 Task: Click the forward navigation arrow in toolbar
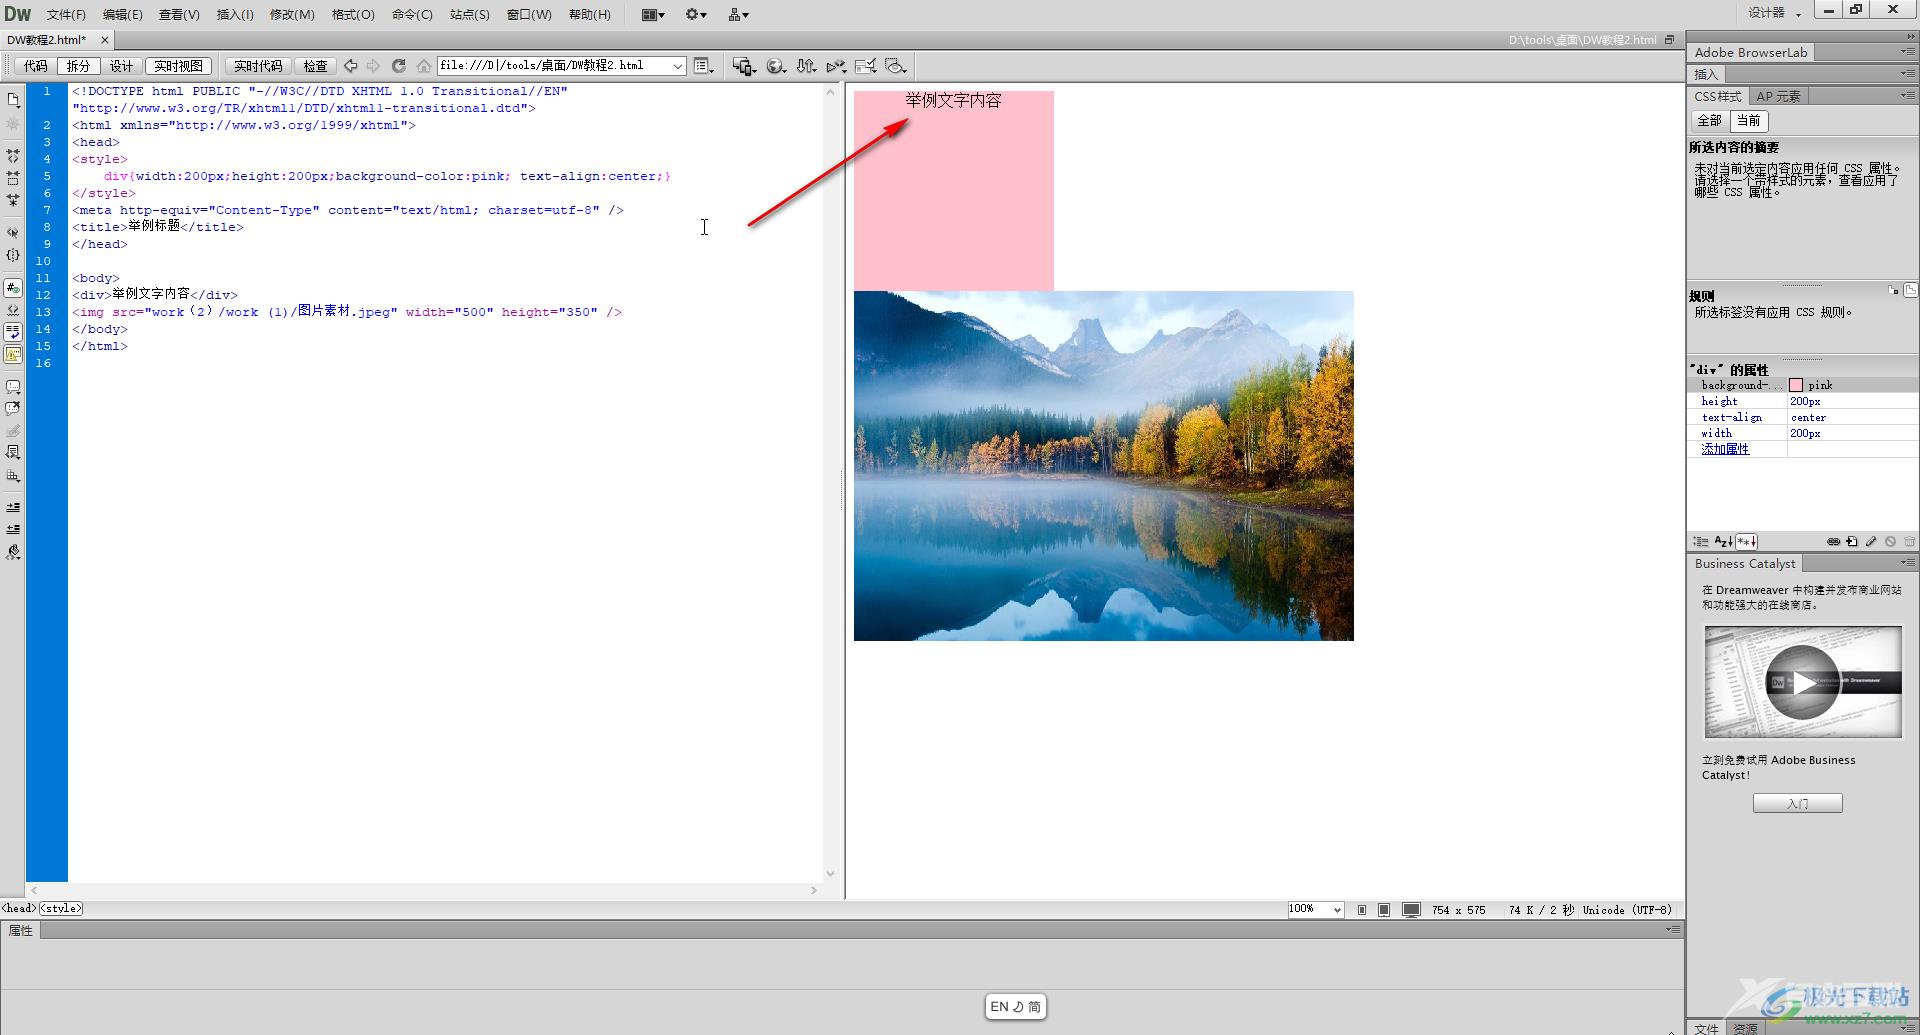click(374, 66)
